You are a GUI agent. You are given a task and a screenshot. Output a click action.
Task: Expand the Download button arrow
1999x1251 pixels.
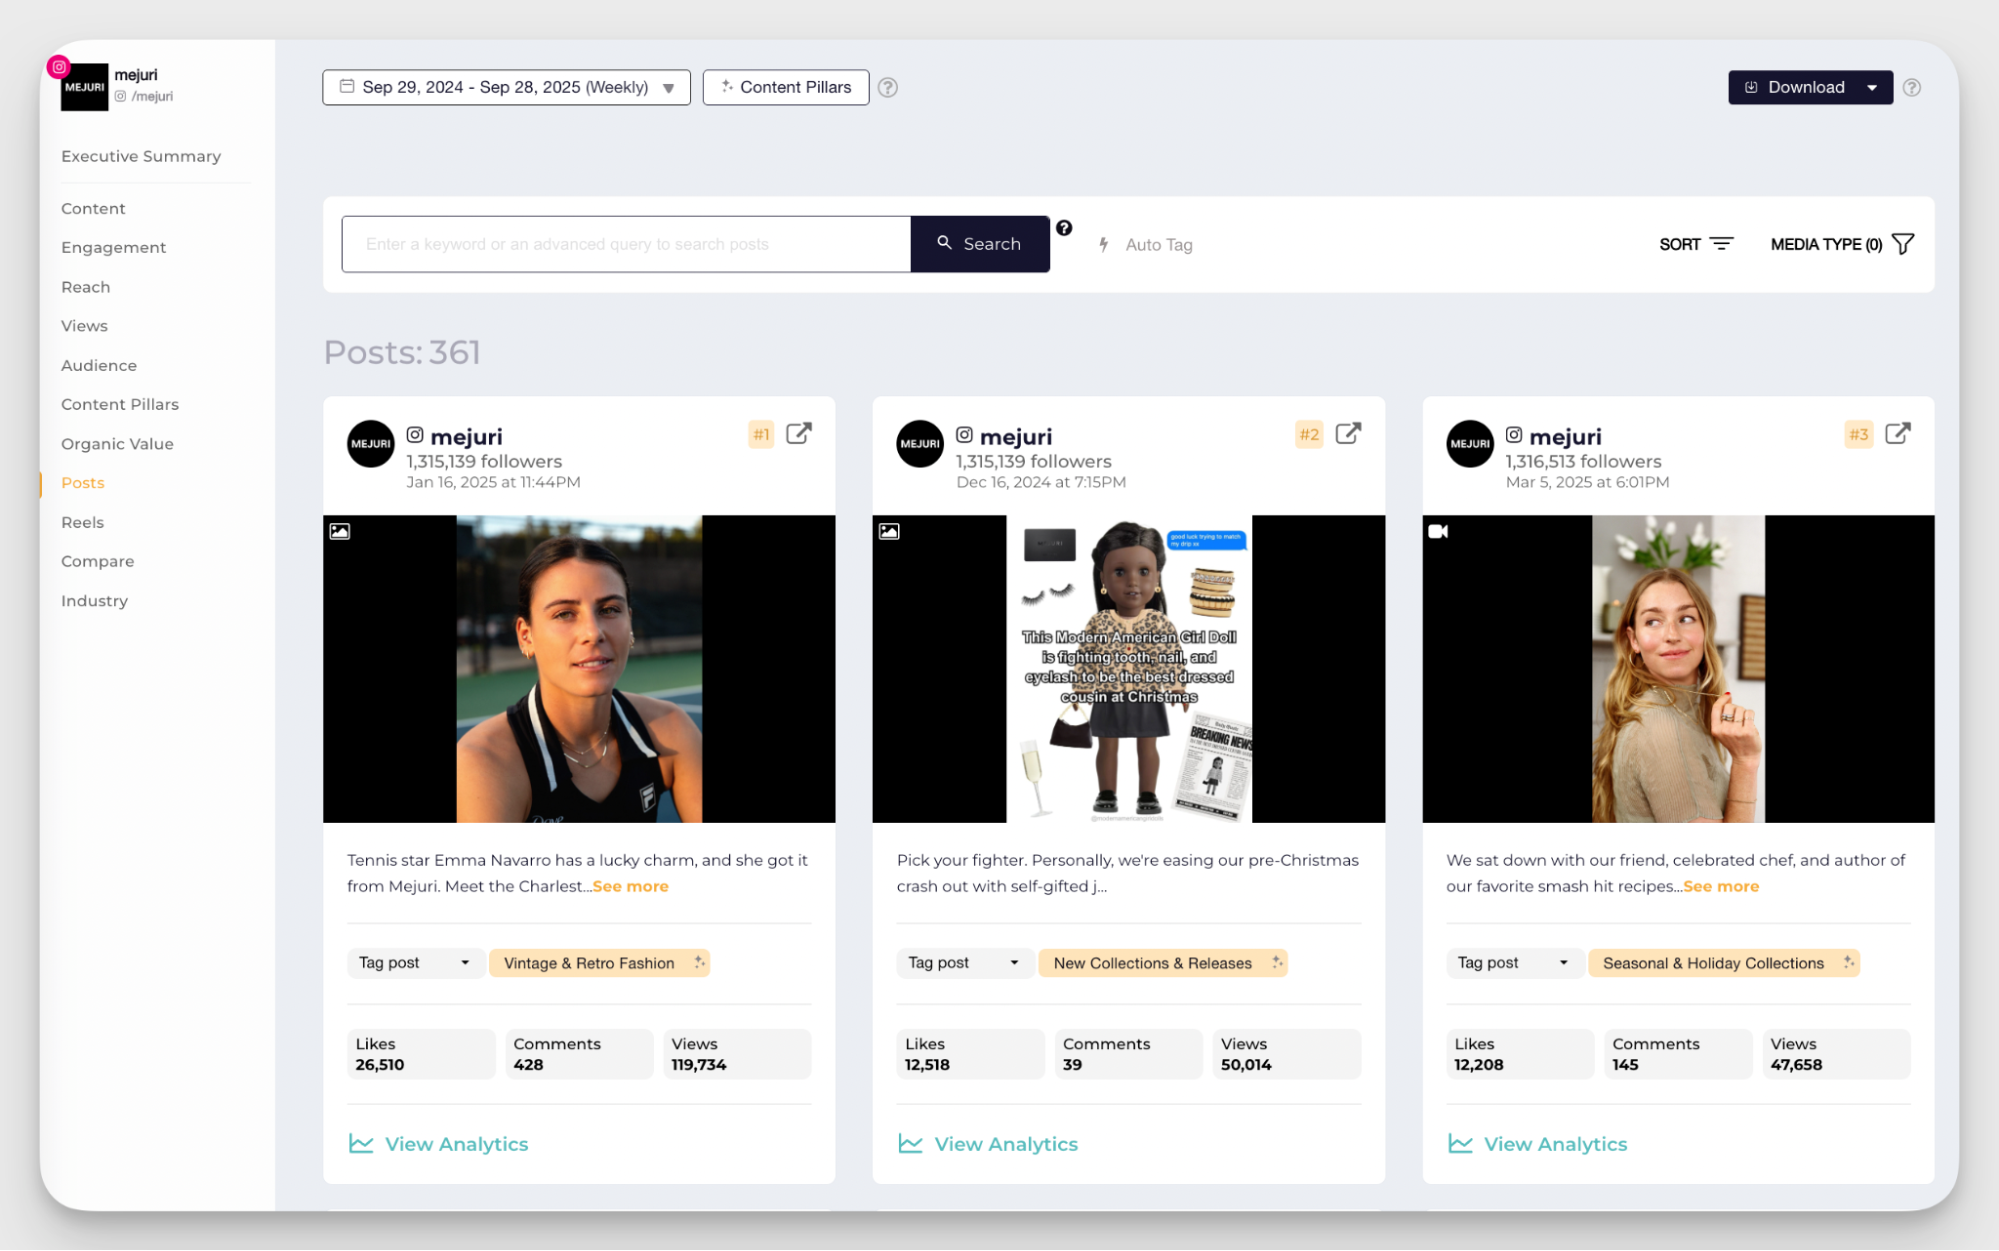pos(1871,88)
